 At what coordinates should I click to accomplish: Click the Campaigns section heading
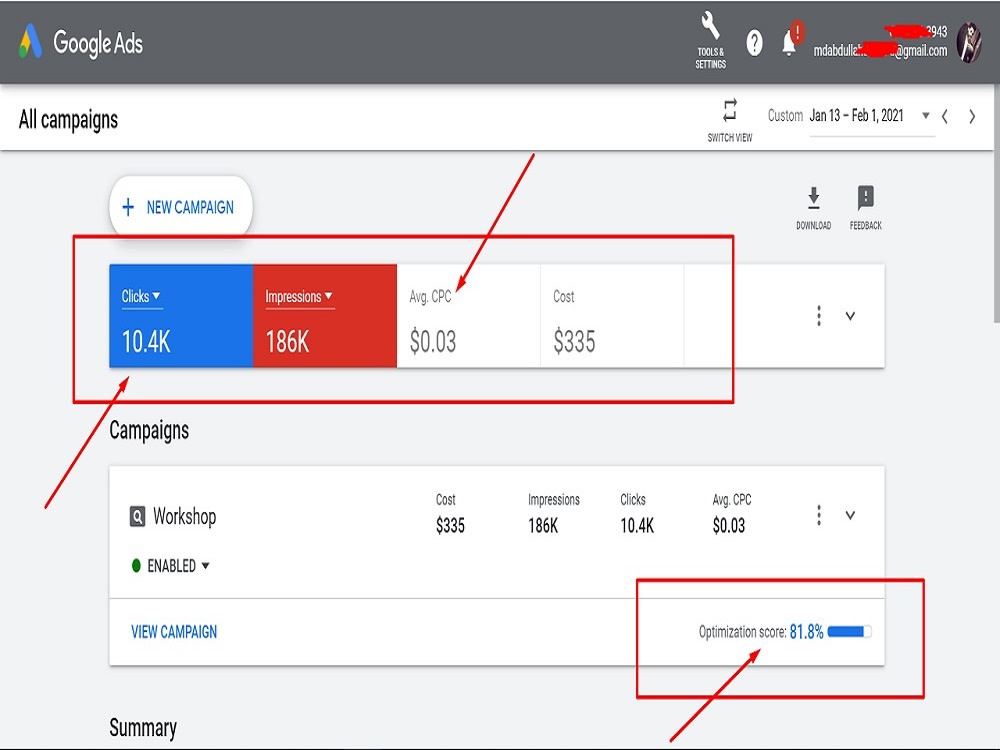(149, 430)
